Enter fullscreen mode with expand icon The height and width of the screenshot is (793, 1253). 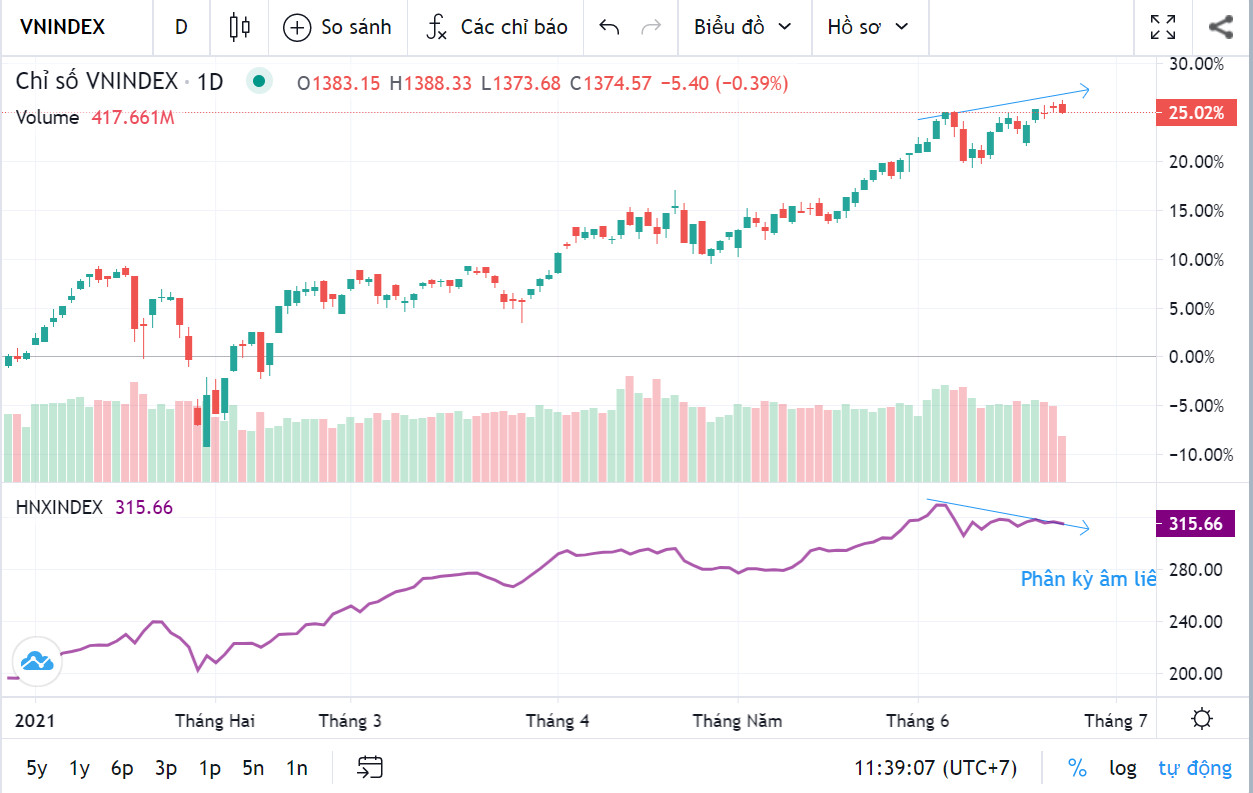(x=1163, y=27)
